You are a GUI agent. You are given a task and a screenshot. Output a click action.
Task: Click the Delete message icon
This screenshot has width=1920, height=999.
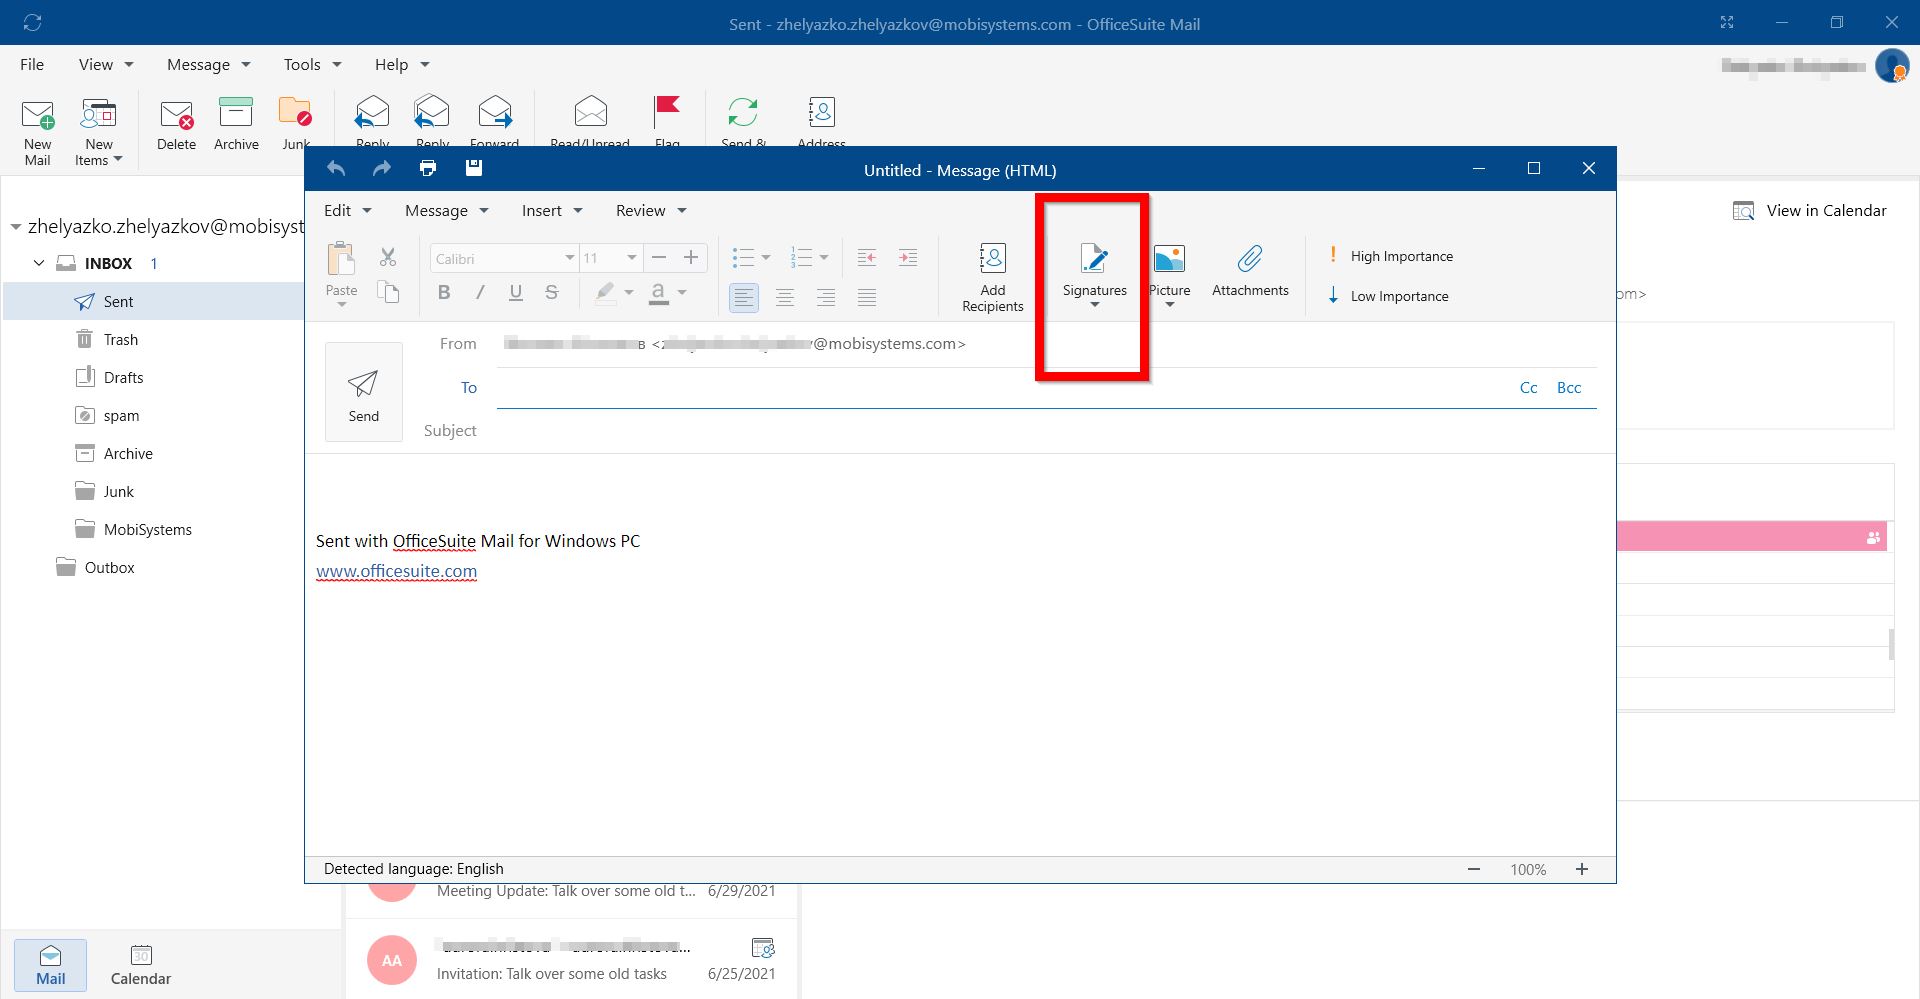(177, 115)
